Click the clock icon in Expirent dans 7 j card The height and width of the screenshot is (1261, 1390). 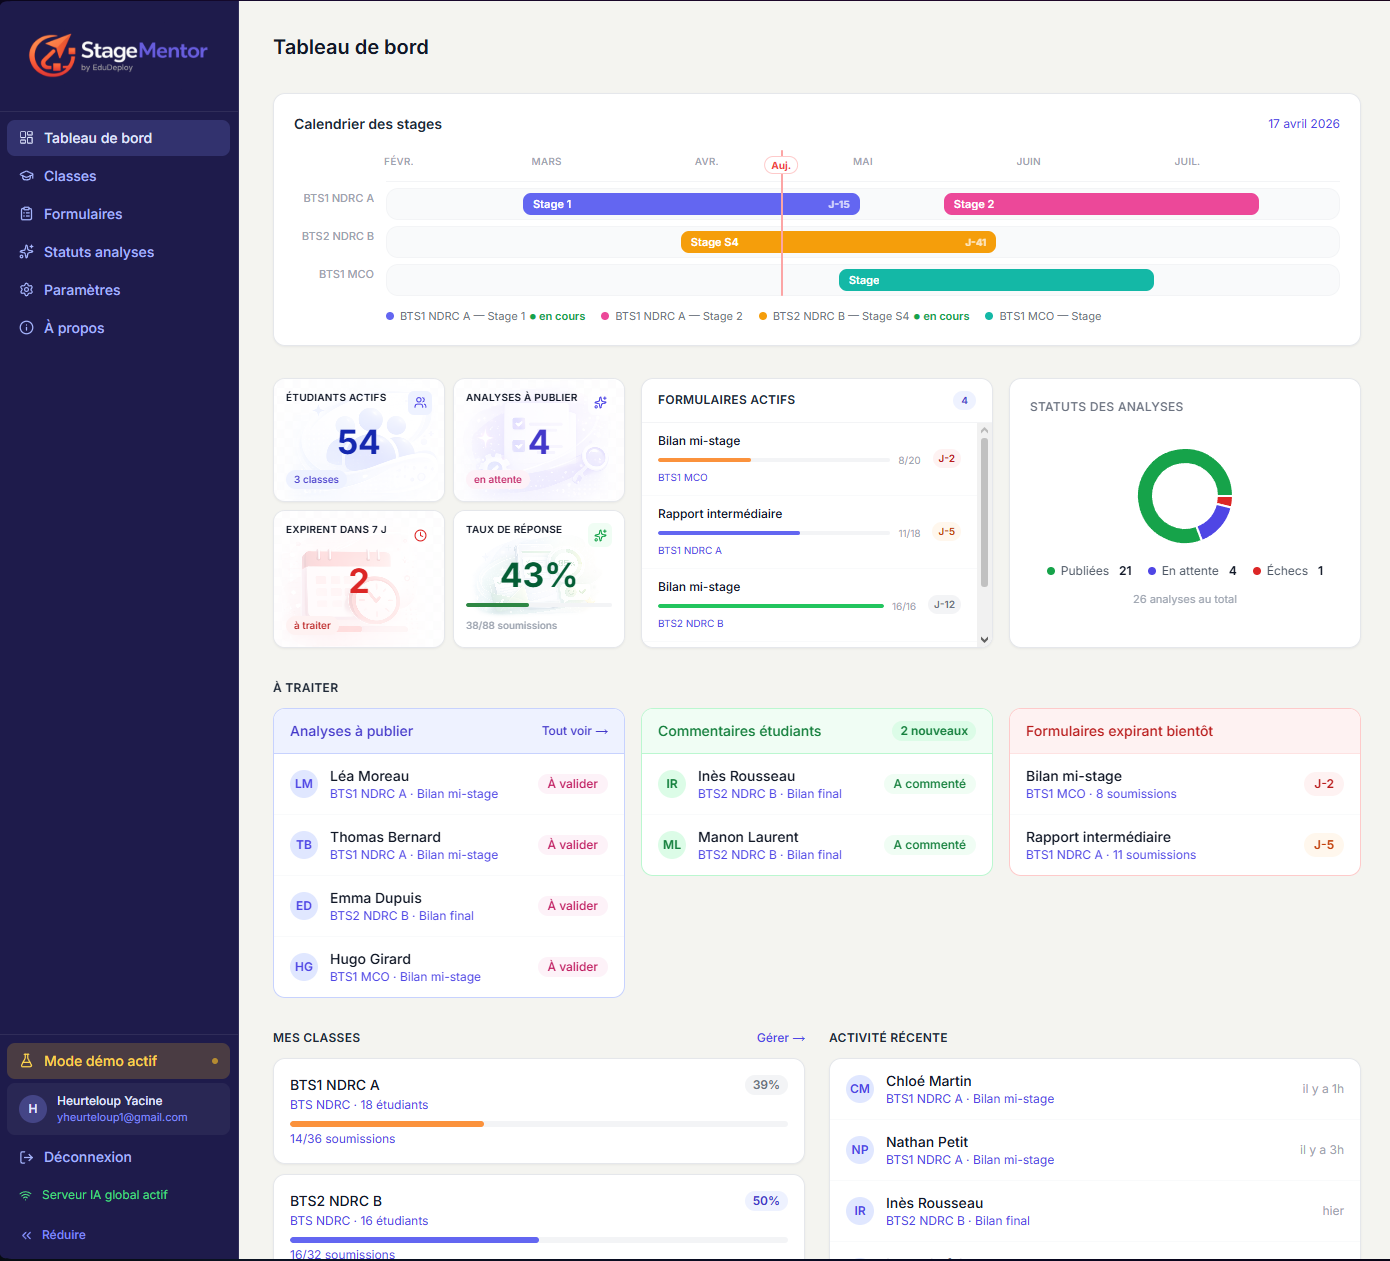point(420,535)
